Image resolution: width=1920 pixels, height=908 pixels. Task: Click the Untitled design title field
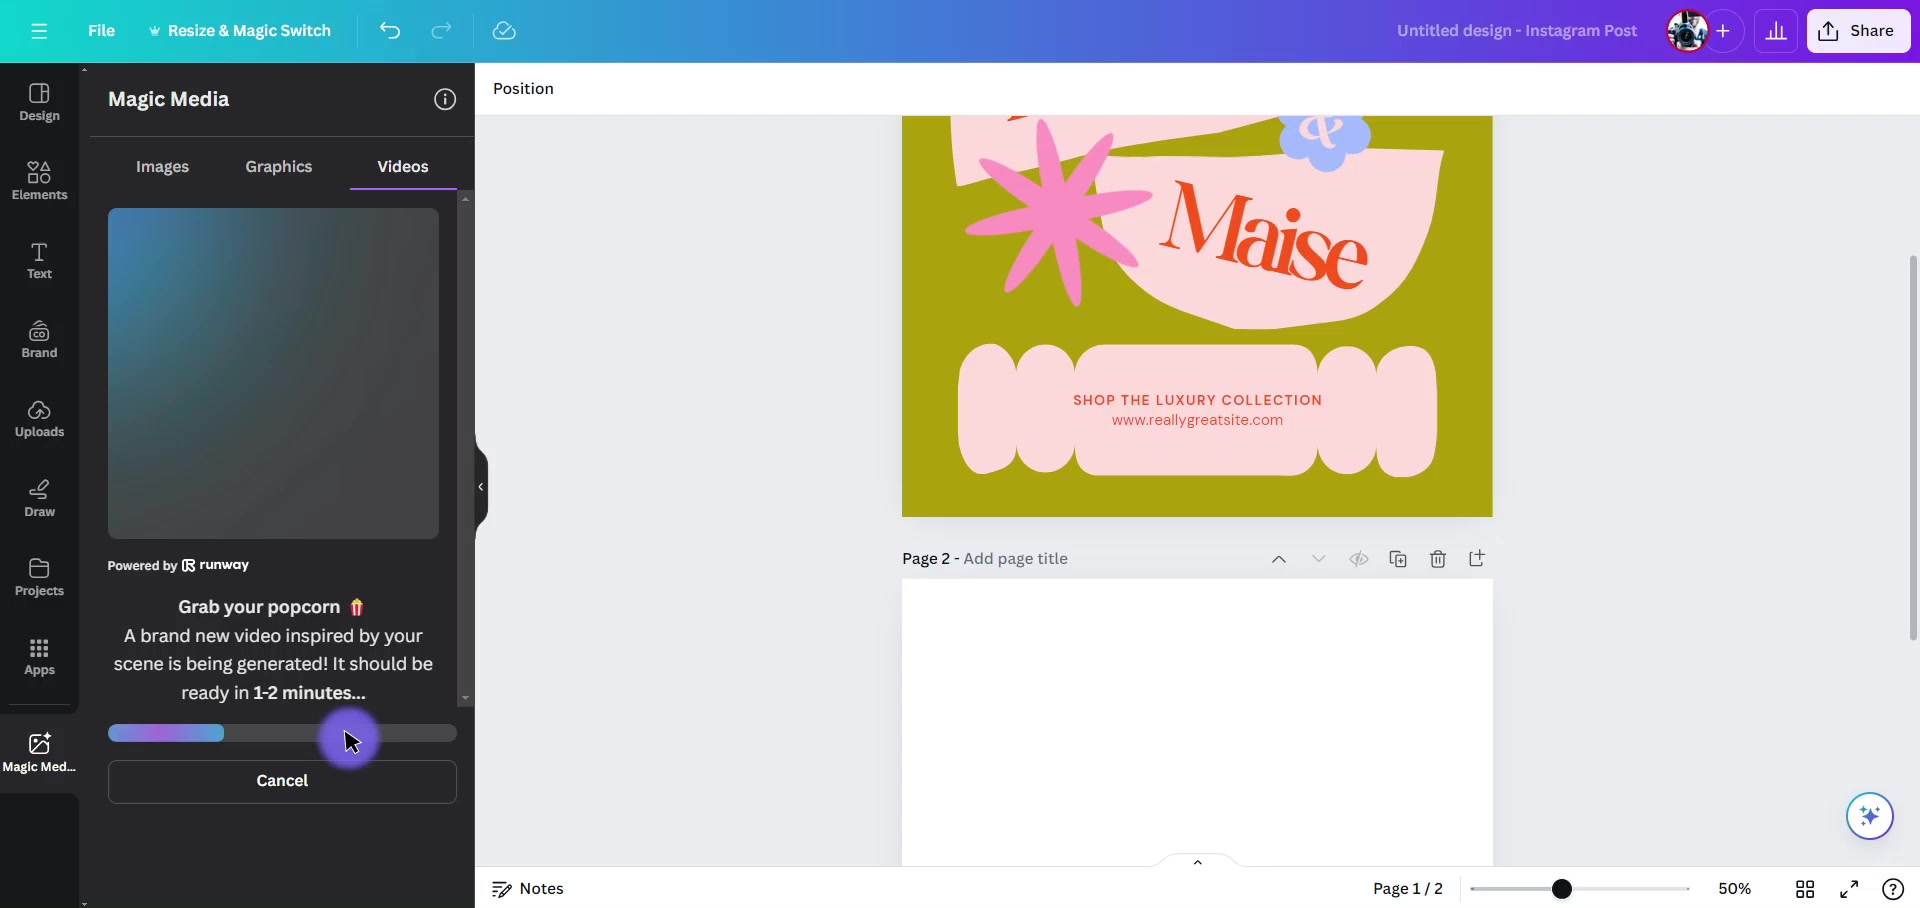(x=1517, y=31)
